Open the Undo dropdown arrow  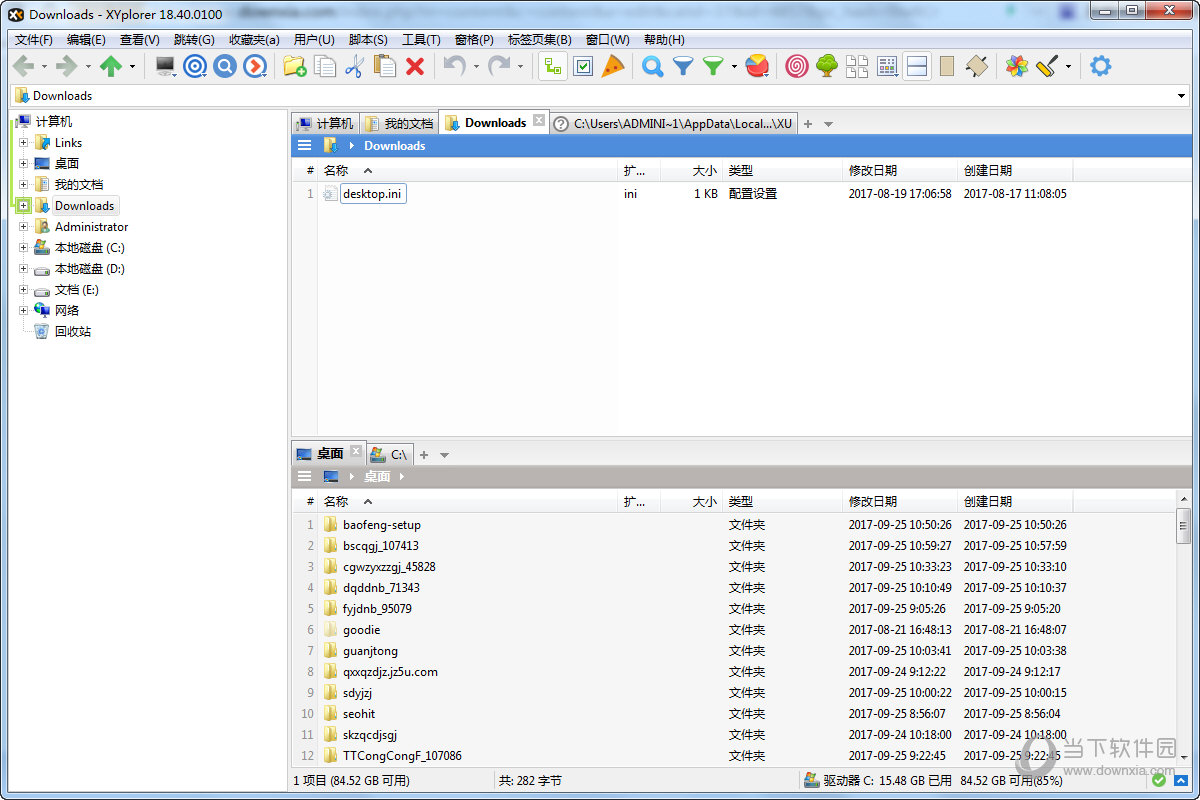coord(476,67)
